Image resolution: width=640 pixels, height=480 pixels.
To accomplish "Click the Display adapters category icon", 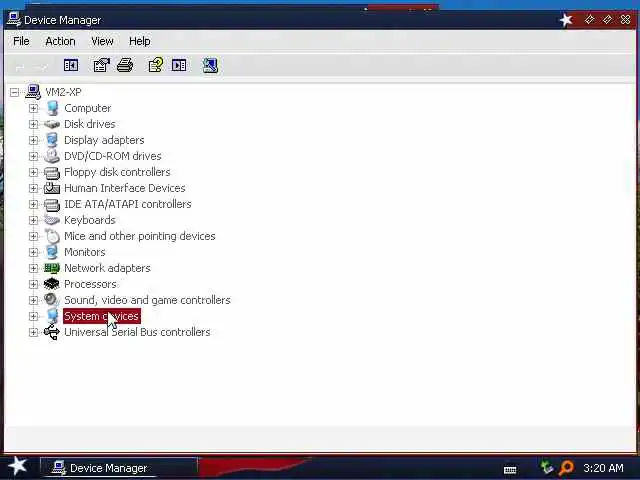I will (x=52, y=140).
